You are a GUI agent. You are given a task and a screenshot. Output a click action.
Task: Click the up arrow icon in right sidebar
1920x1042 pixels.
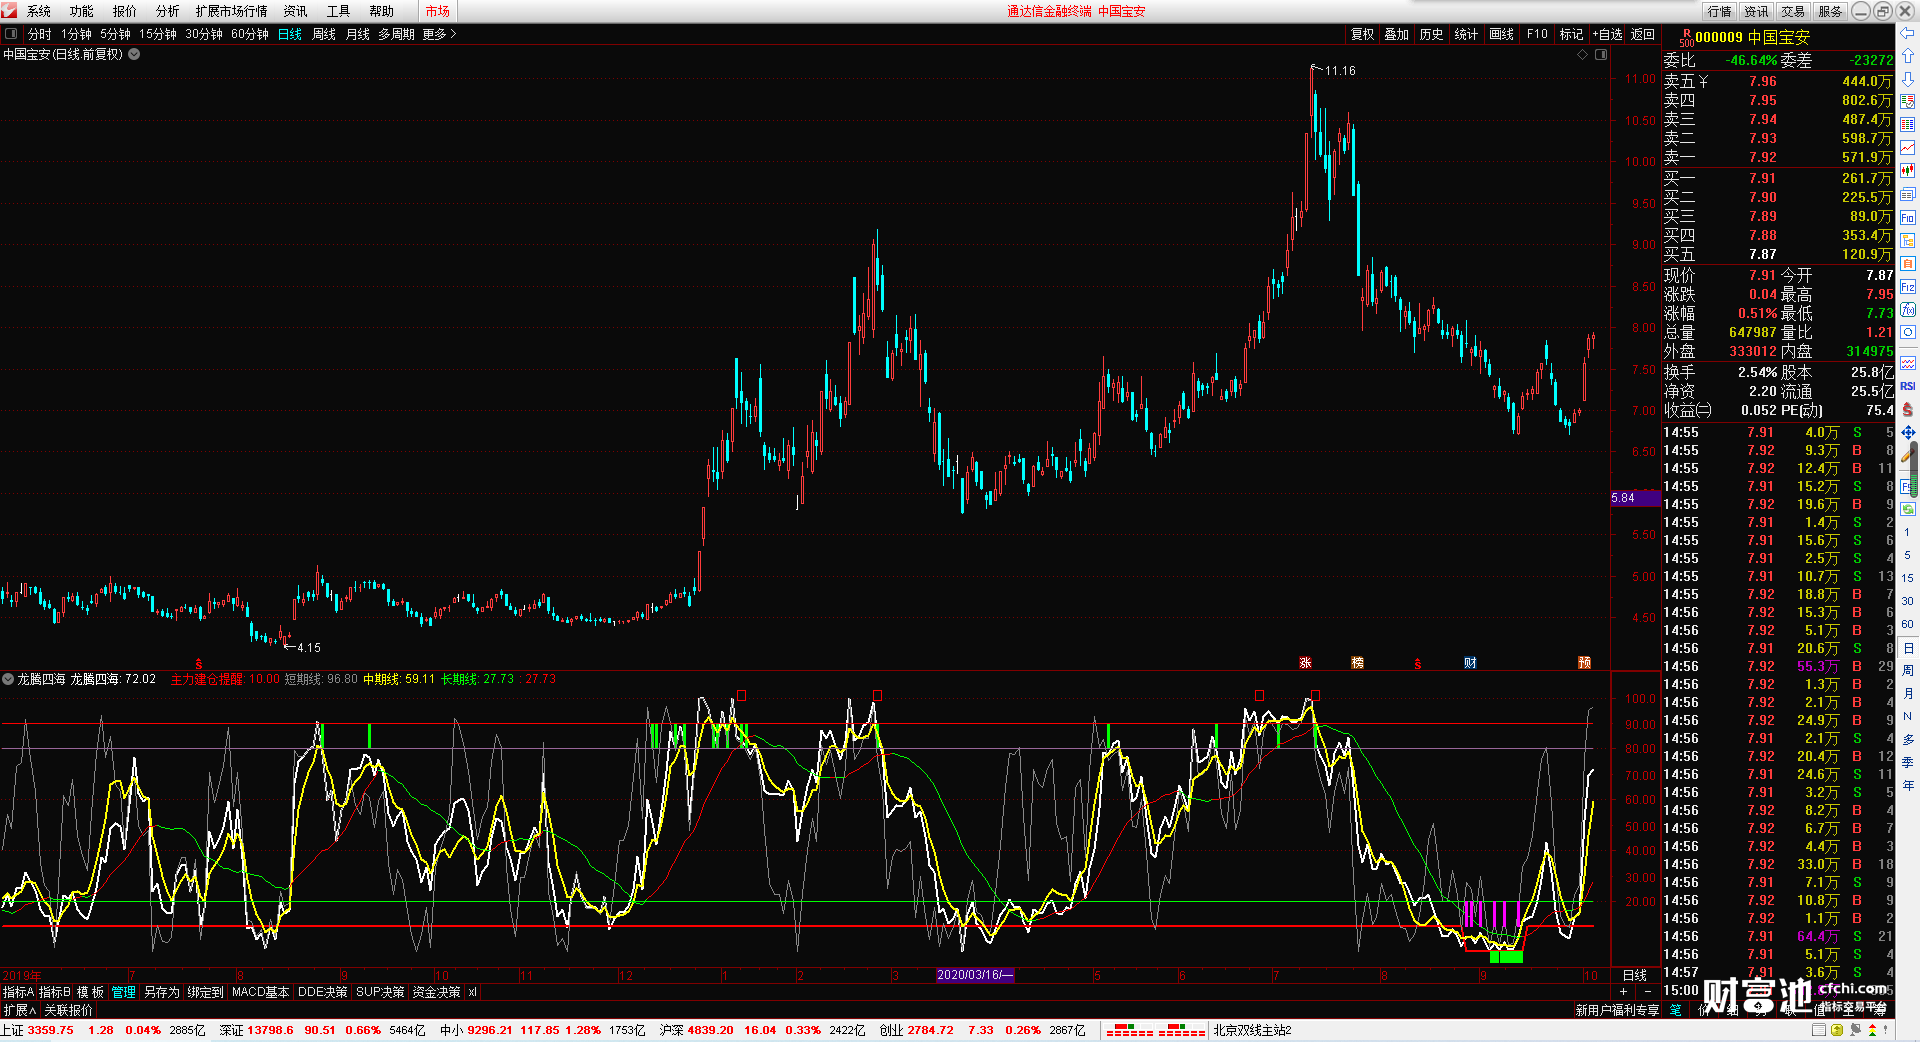(1907, 56)
